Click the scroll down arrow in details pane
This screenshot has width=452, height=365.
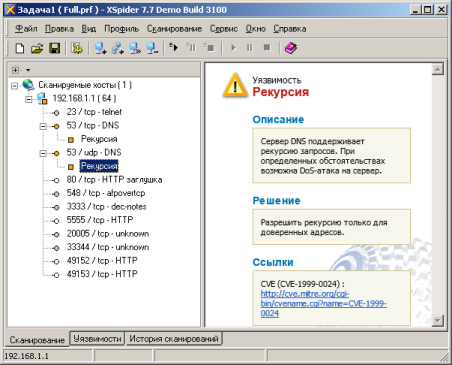[x=437, y=321]
